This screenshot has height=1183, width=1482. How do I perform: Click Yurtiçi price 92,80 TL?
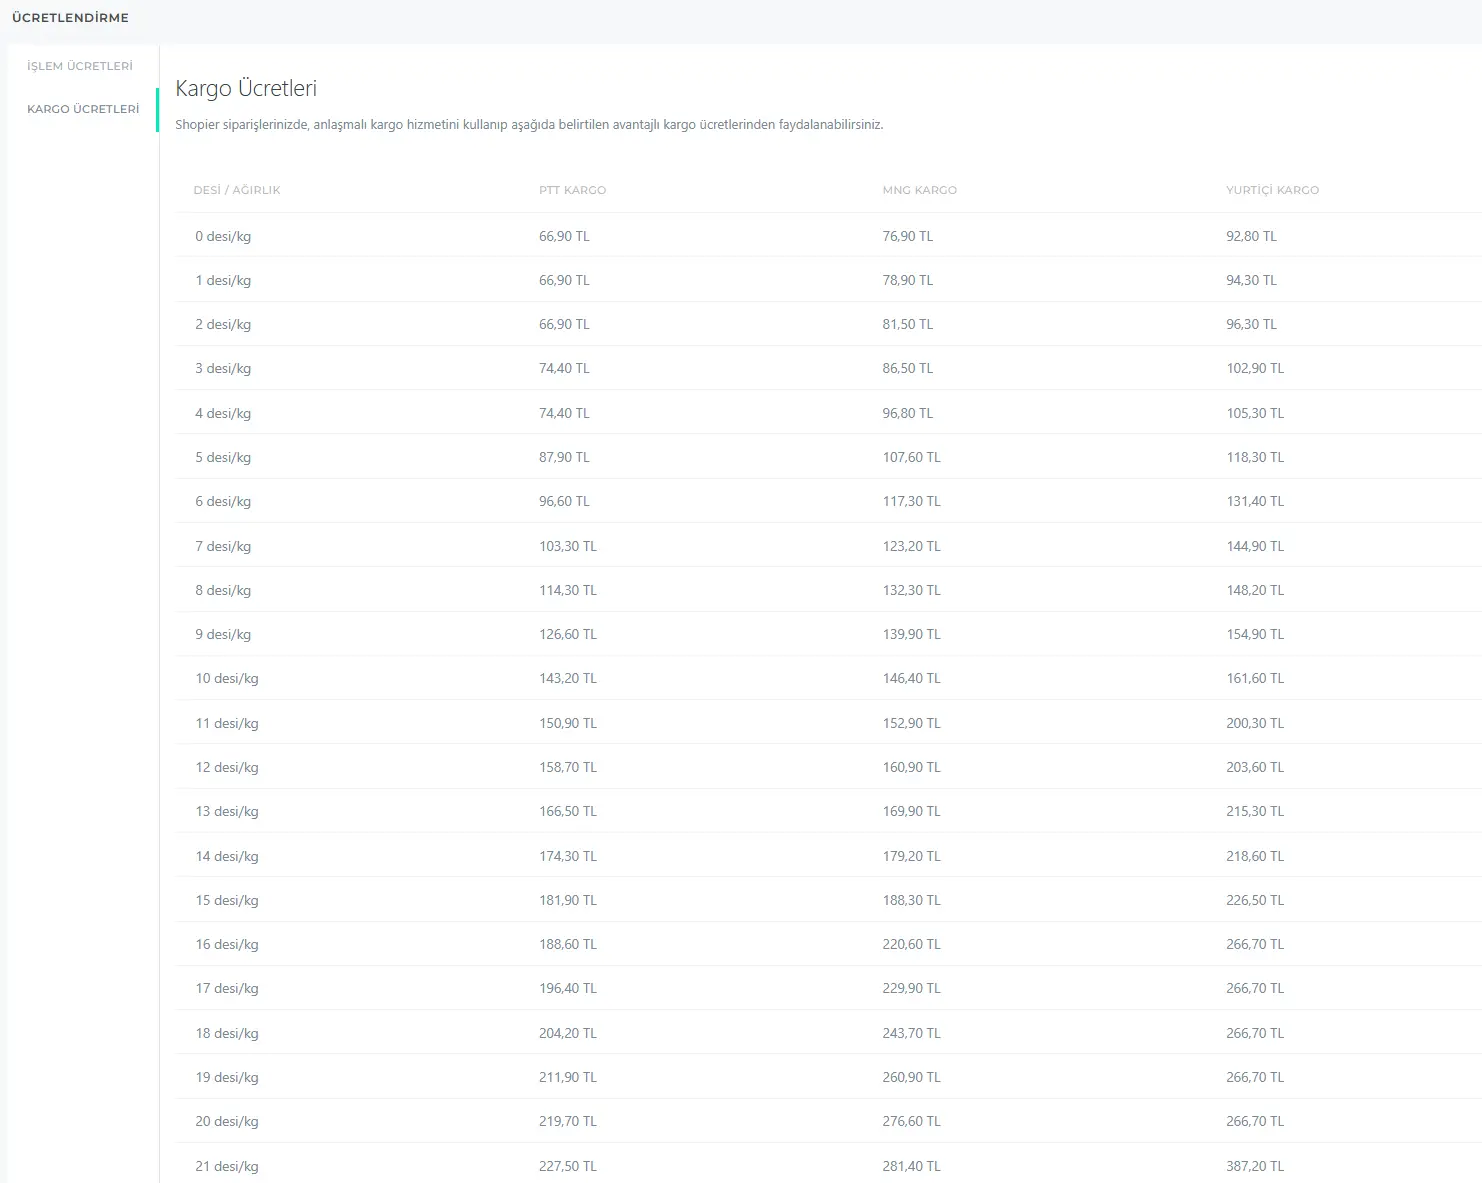pos(1252,237)
